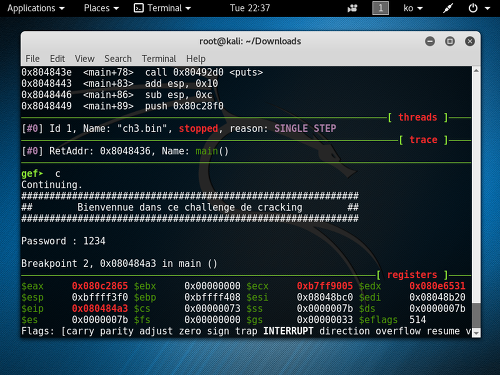500x375 pixels.
Task: Click the address 0x8048449 at main+89
Action: click(x=46, y=106)
